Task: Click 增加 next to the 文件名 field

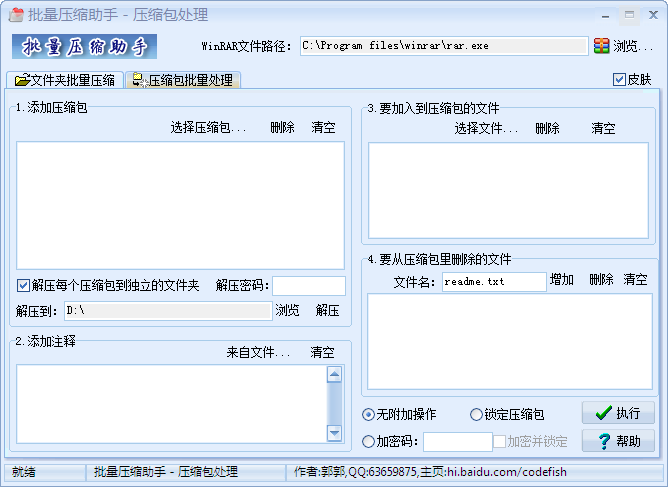Action: tap(562, 280)
